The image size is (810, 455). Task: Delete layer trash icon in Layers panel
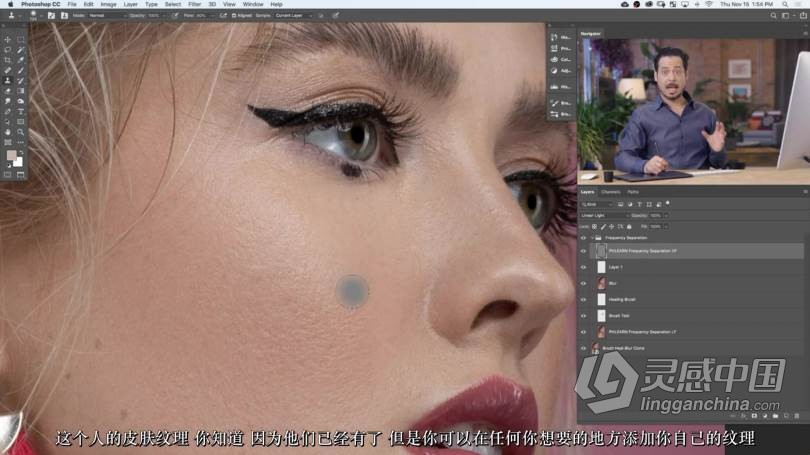tap(797, 416)
